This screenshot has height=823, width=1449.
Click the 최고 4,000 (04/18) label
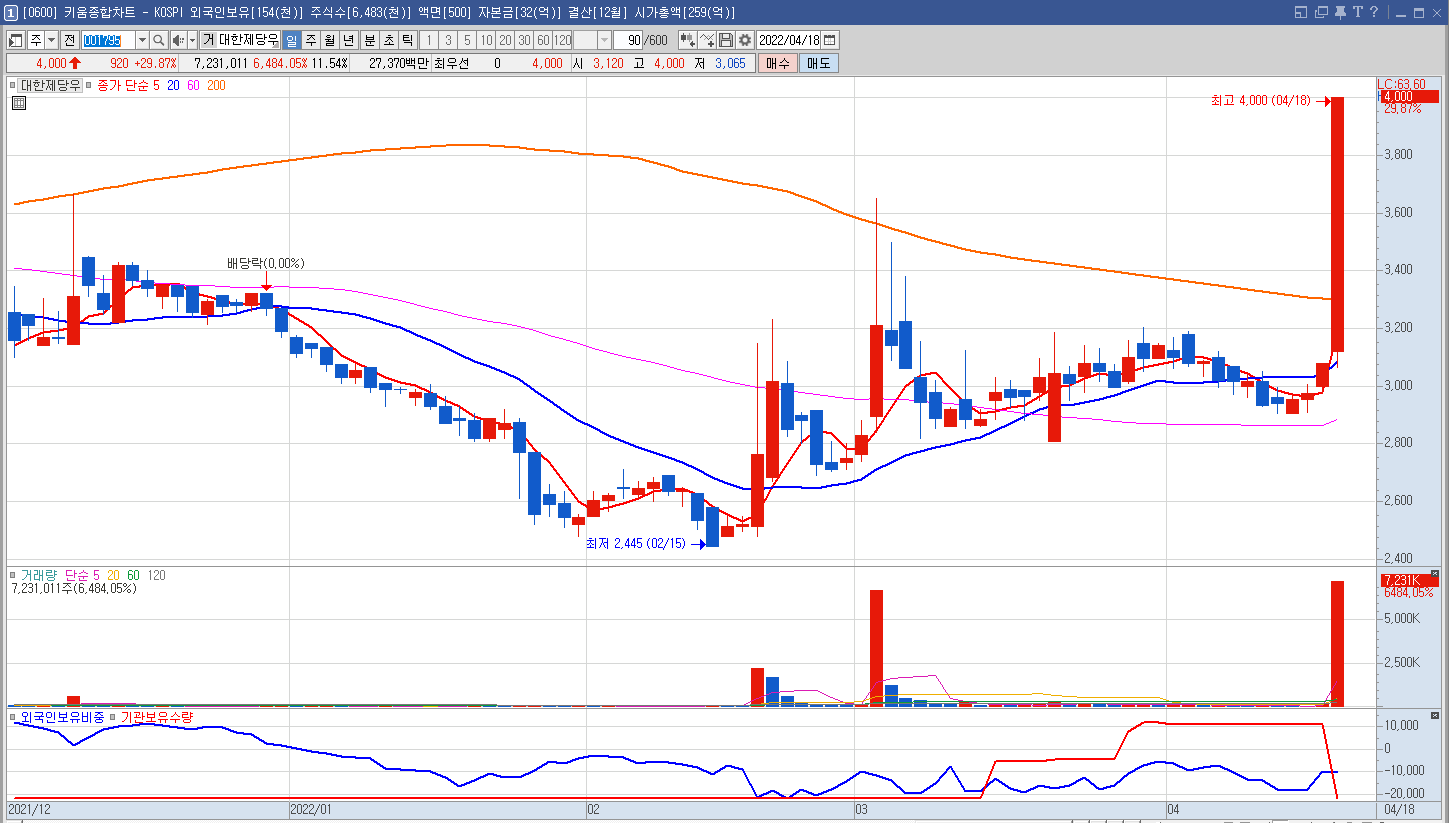click(x=1260, y=101)
